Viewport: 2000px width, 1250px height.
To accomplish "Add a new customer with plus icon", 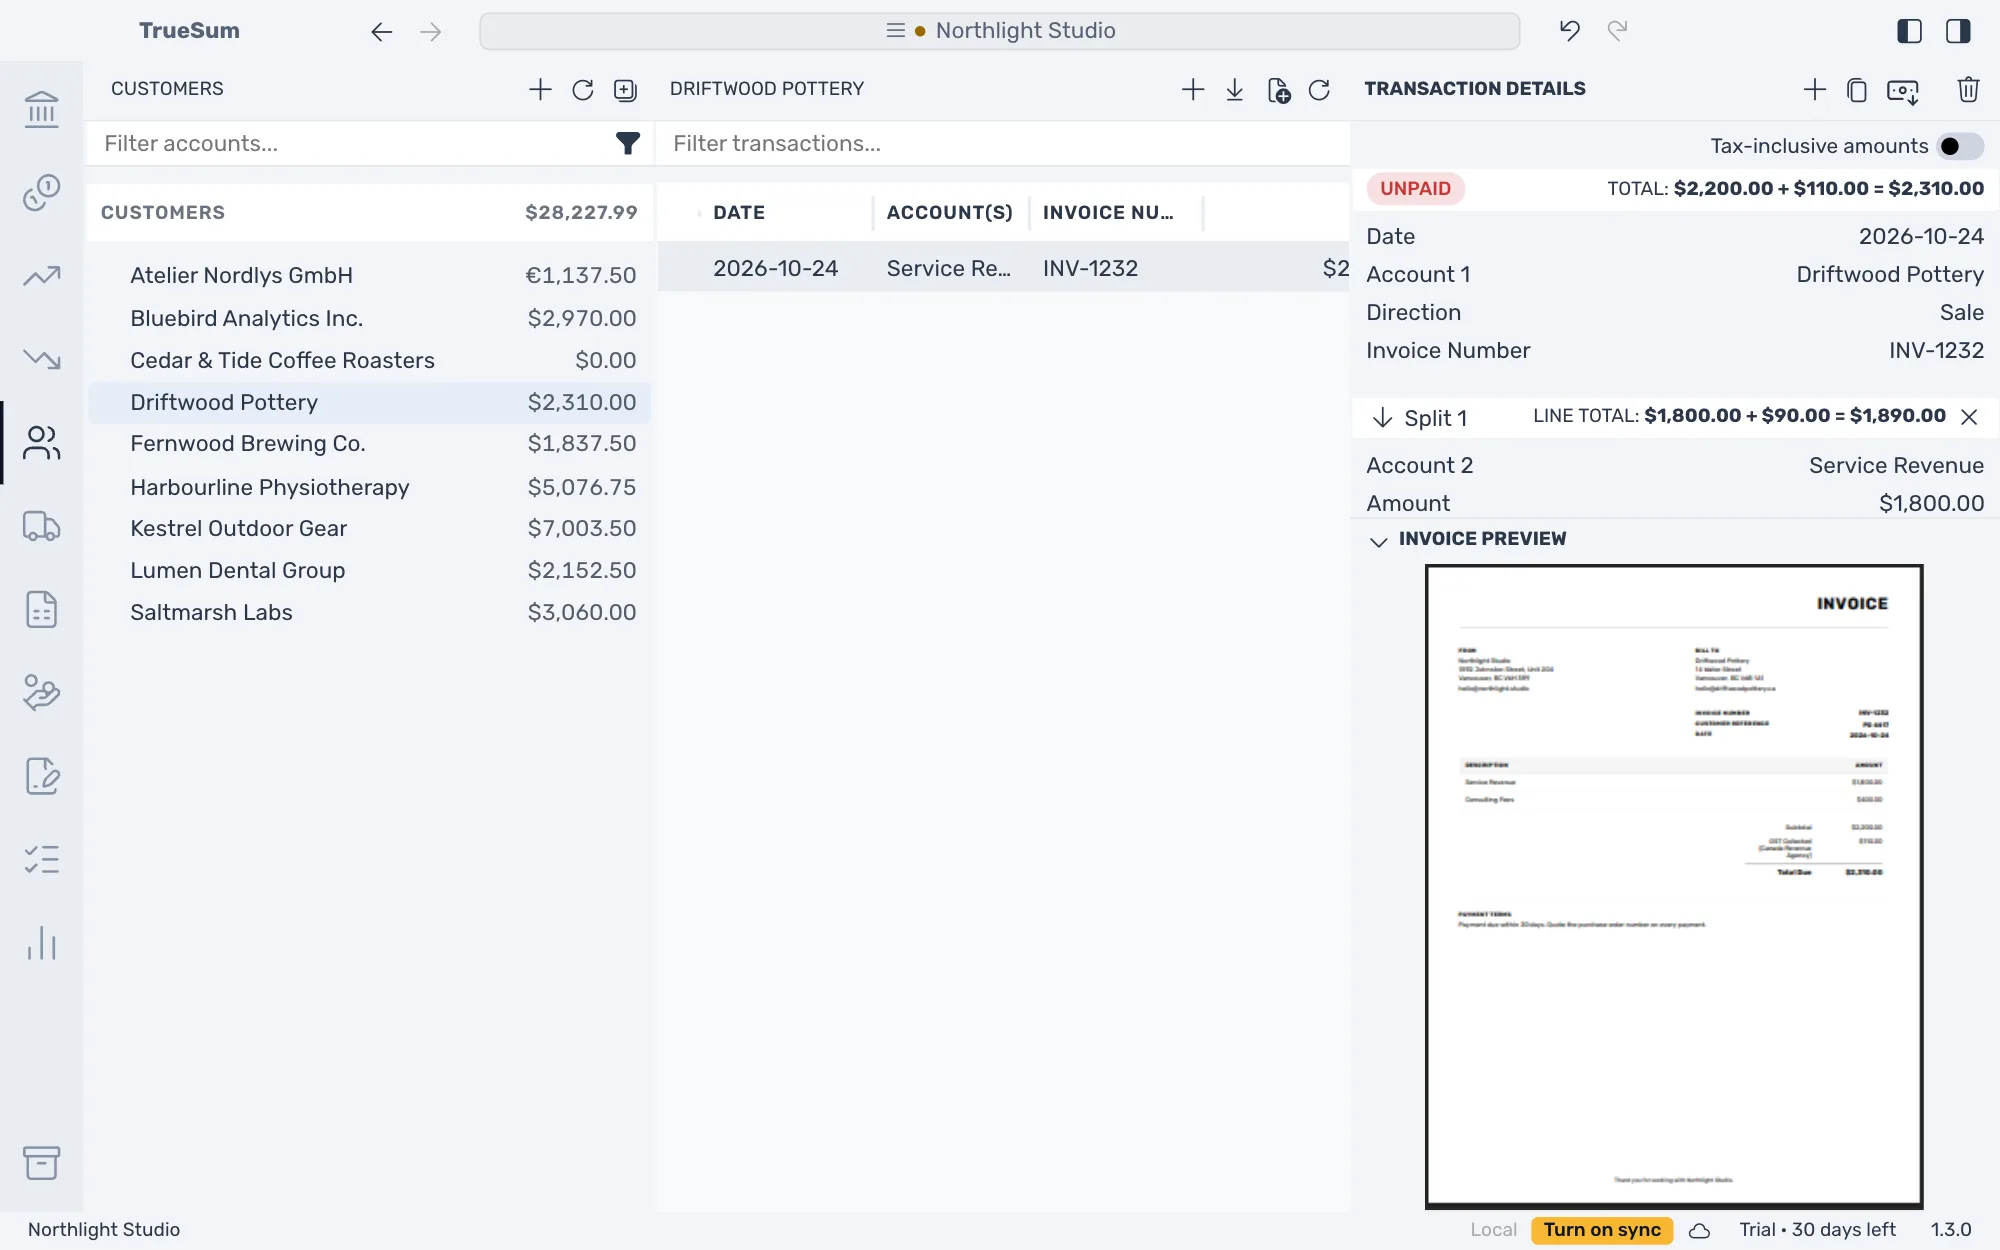I will 540,89.
